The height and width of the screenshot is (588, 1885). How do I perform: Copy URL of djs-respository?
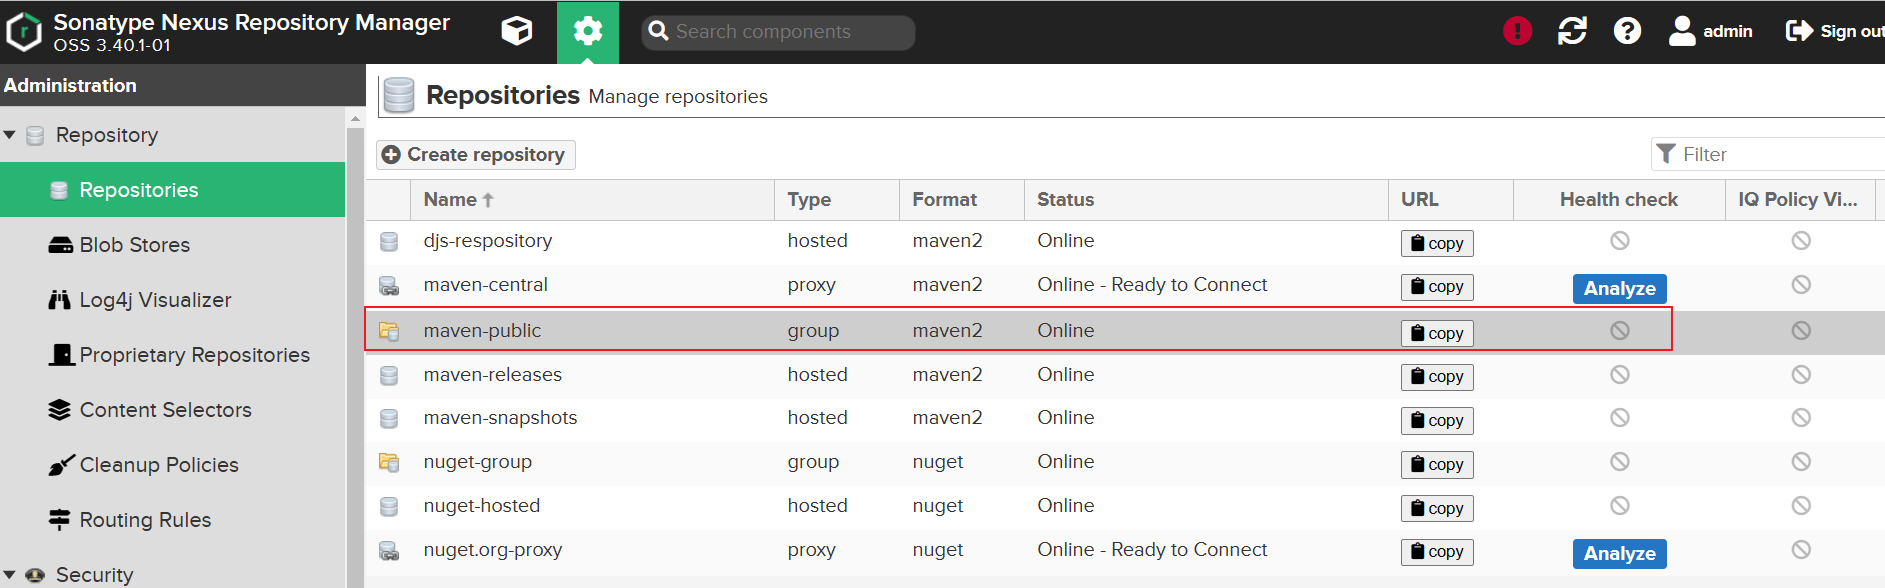pos(1437,243)
